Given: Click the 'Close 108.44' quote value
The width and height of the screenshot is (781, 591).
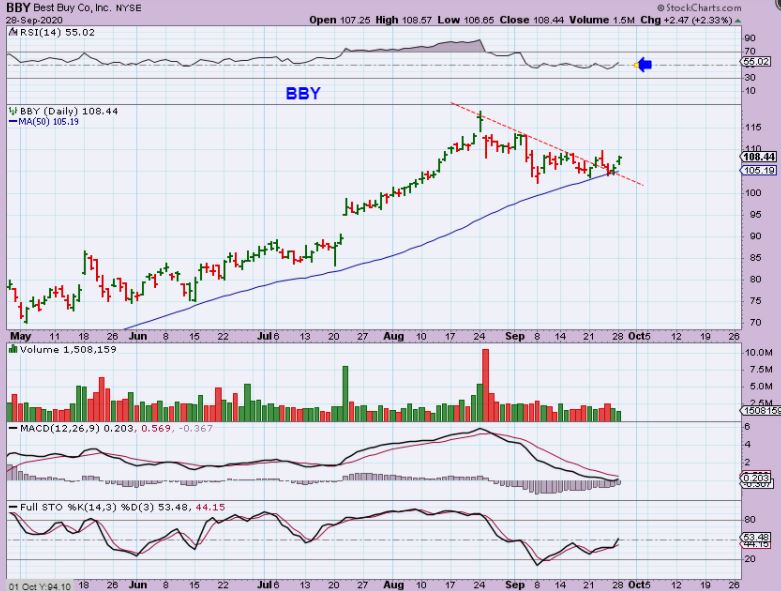Looking at the screenshot, I should 532,20.
